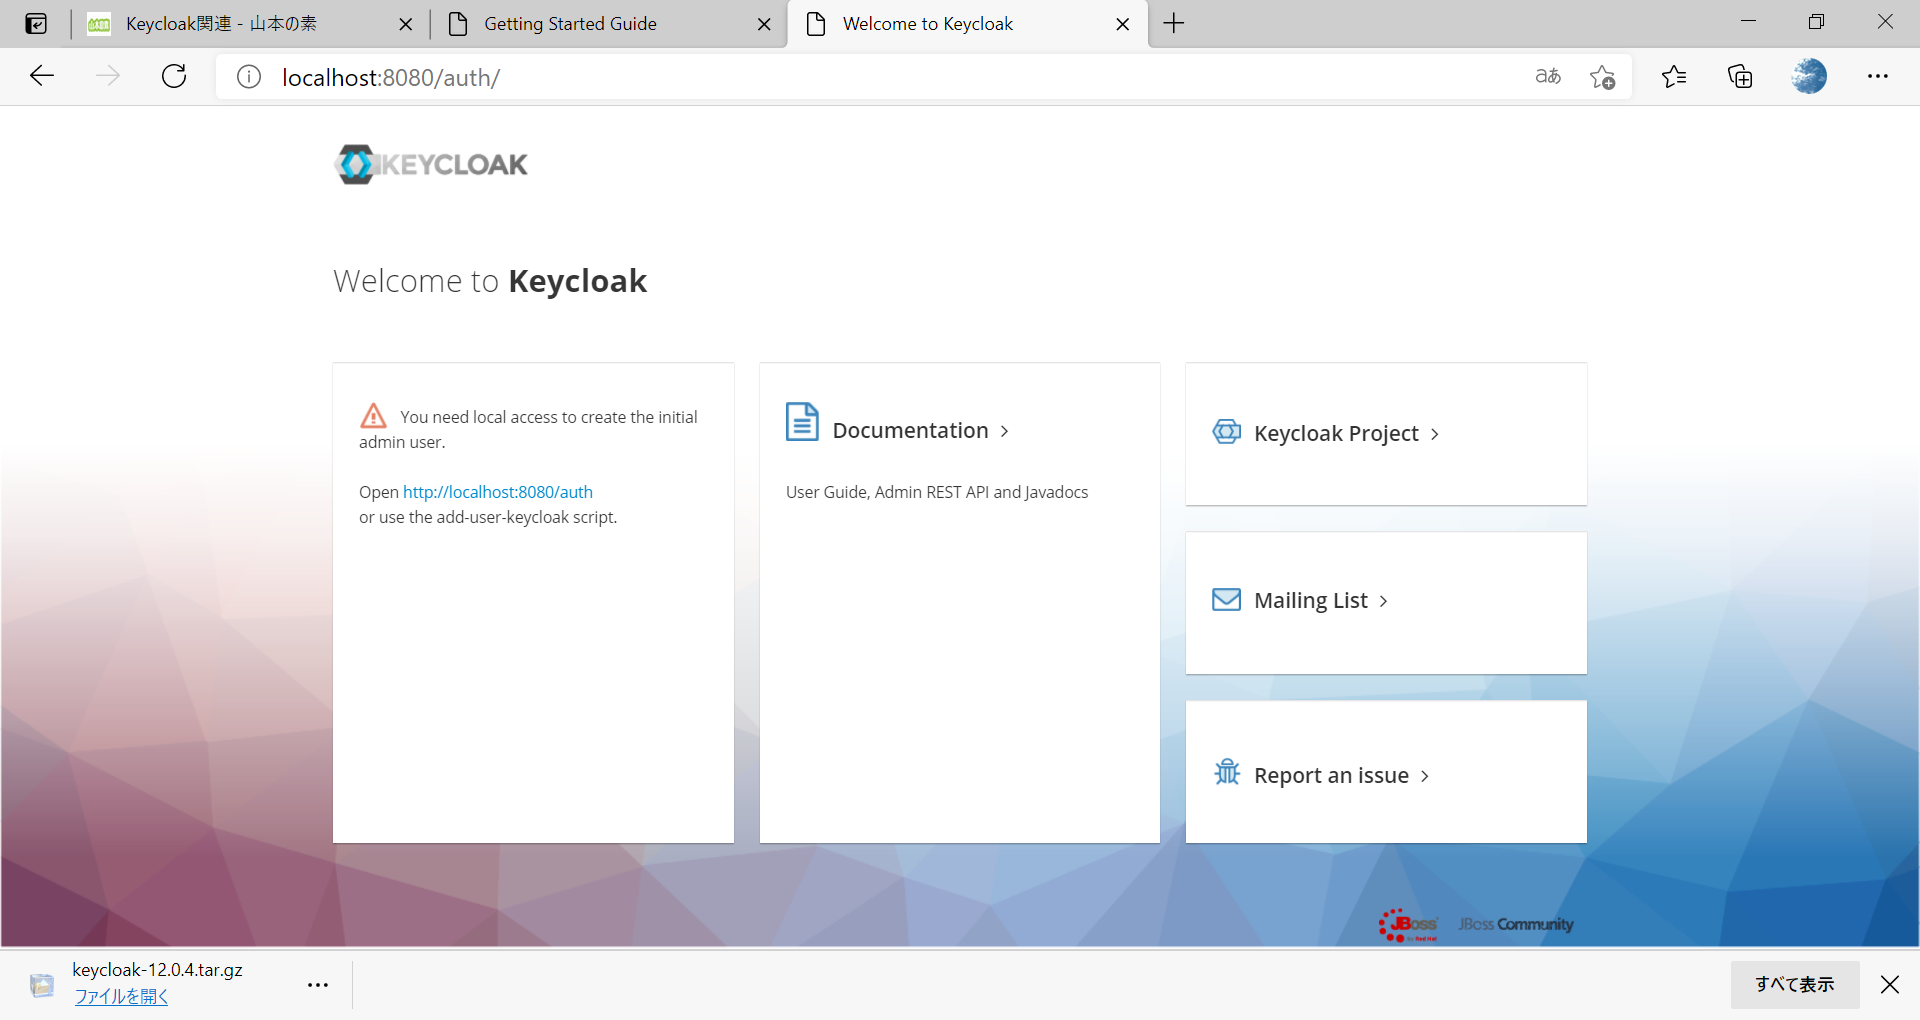Open the tab actions menu icon
1920x1020 pixels.
[36, 24]
